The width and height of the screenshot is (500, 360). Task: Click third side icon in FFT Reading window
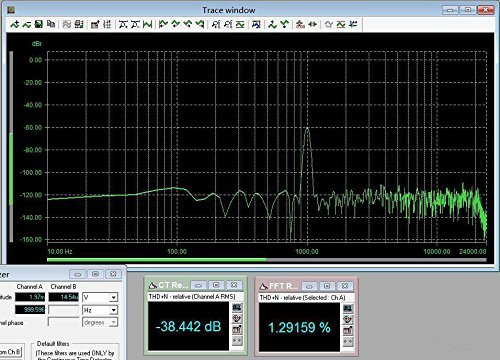348,330
